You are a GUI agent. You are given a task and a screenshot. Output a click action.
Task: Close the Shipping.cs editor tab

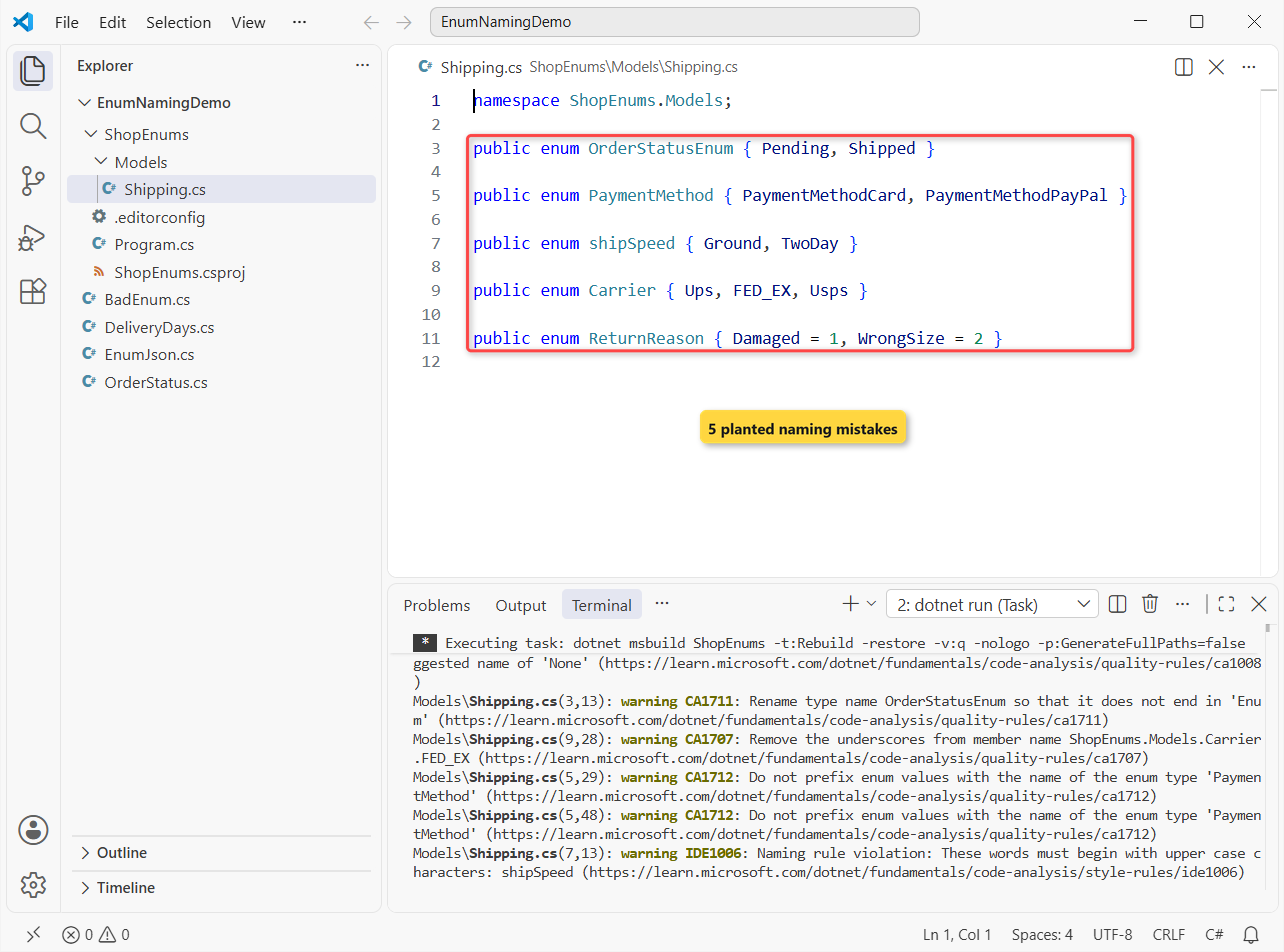[1216, 67]
